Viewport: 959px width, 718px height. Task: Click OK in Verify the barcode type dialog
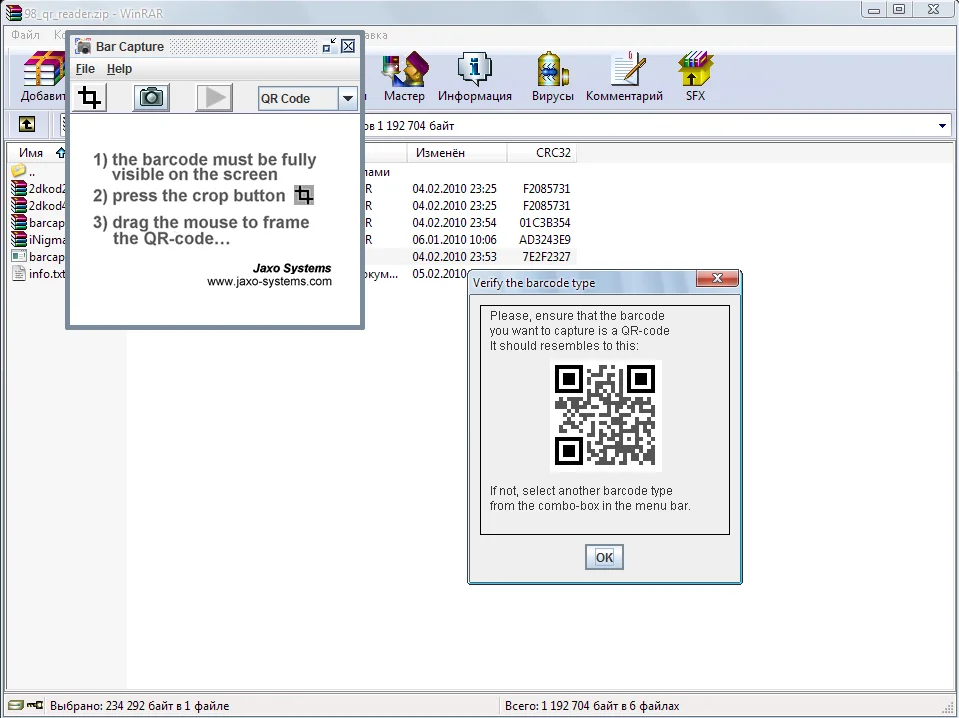[604, 557]
